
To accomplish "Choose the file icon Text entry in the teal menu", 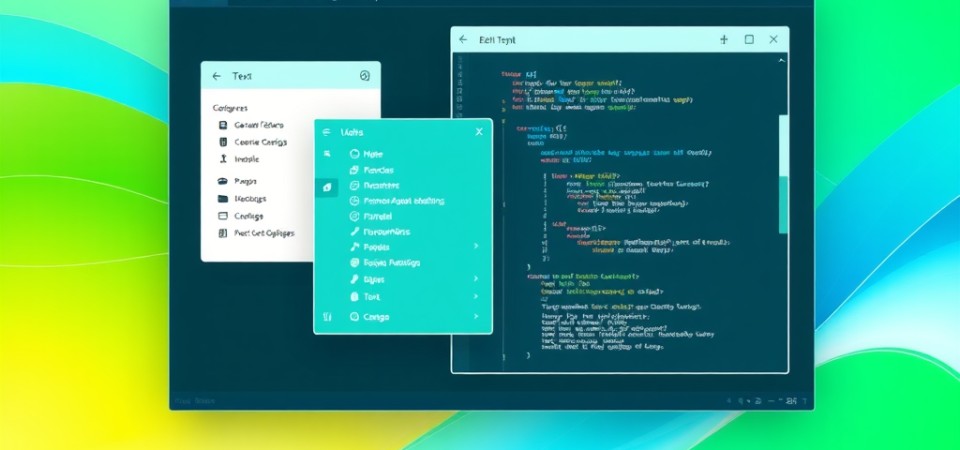I will (364, 297).
